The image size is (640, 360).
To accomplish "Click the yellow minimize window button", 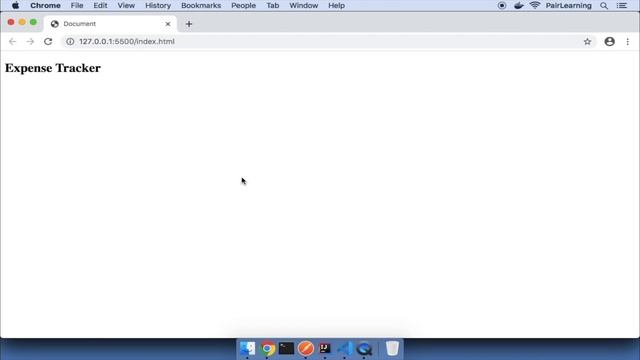I will coord(22,22).
